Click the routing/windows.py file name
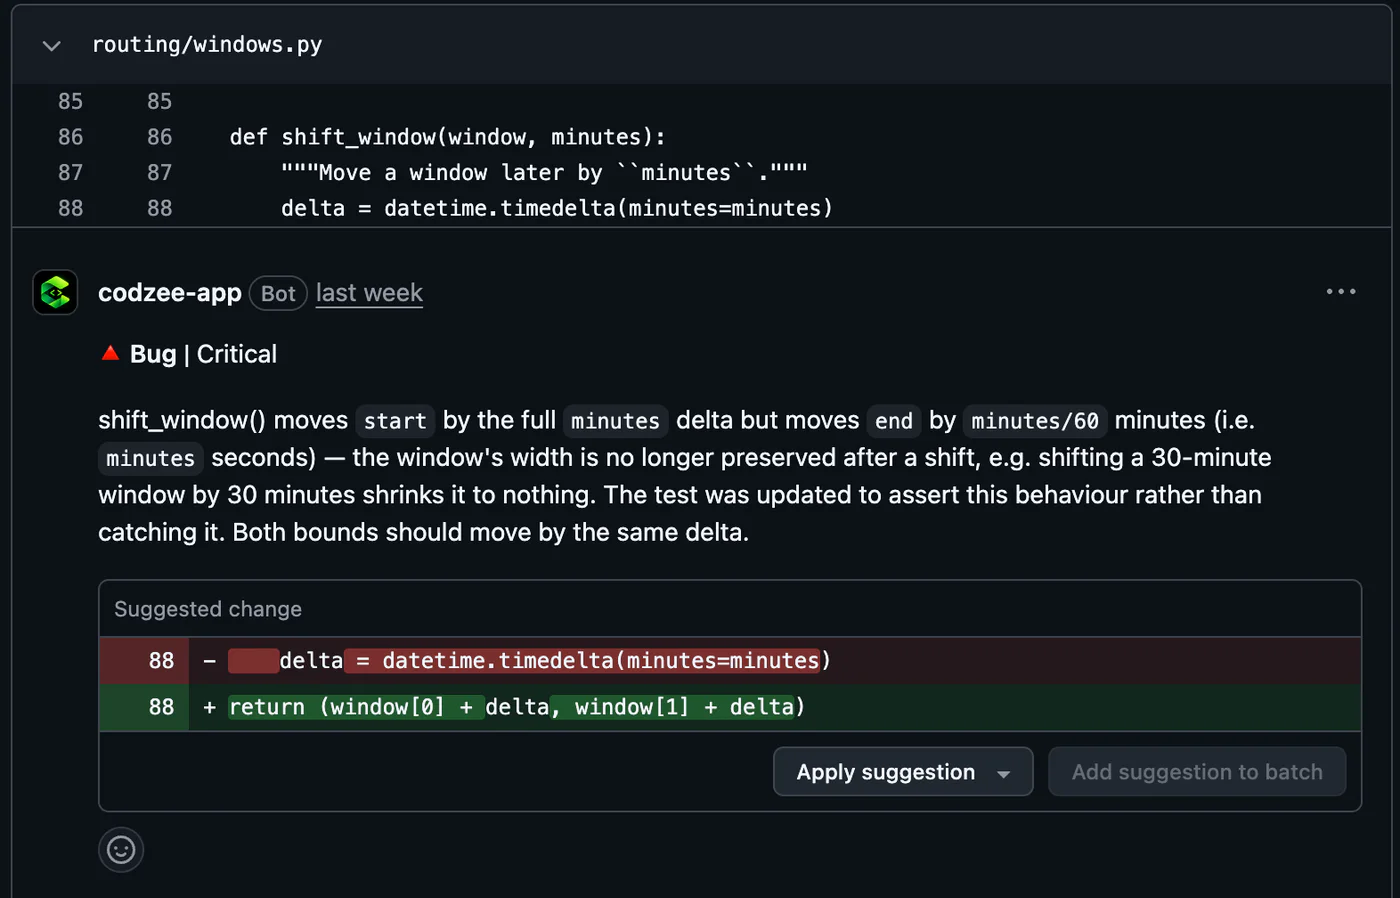 point(207,45)
